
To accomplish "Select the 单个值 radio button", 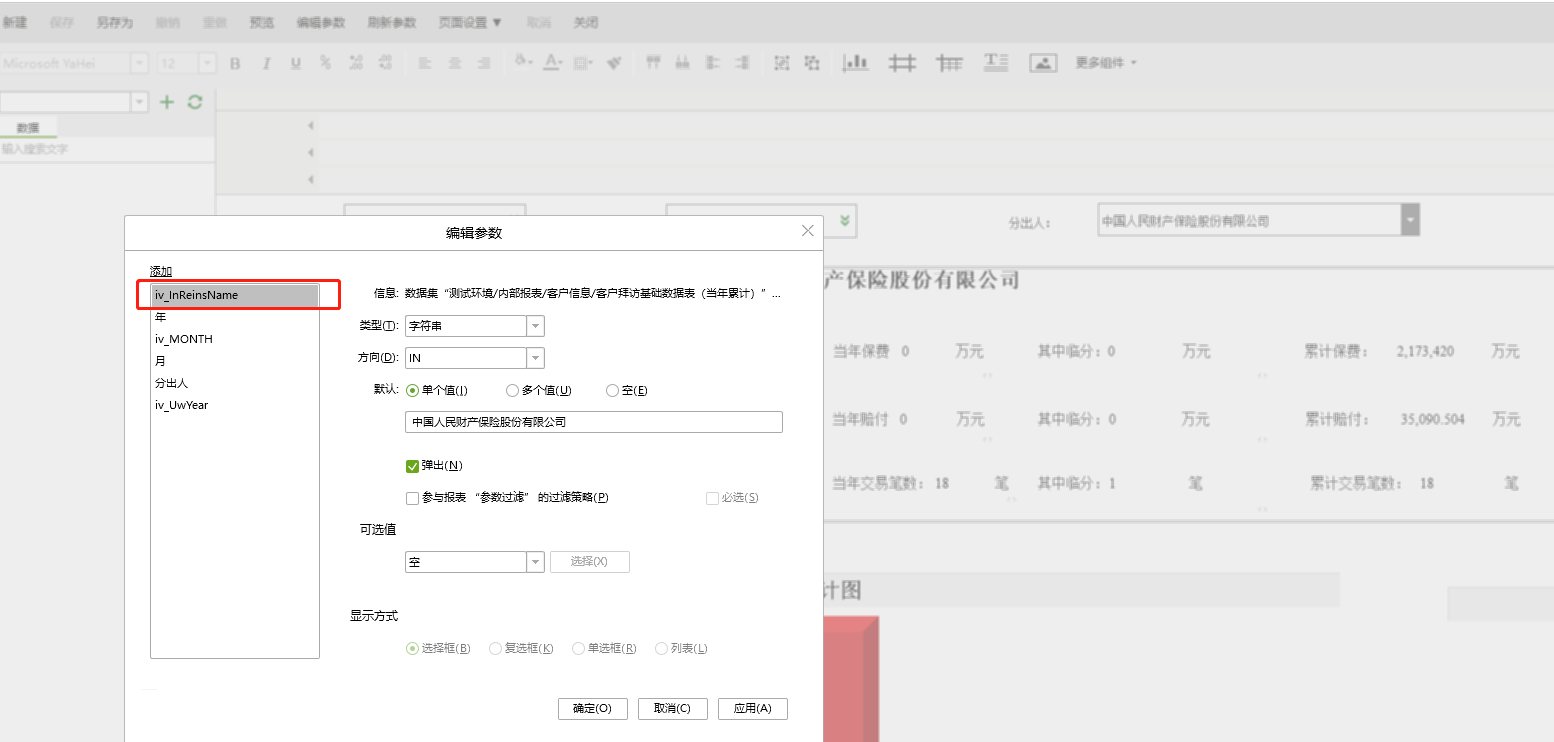I will point(413,391).
